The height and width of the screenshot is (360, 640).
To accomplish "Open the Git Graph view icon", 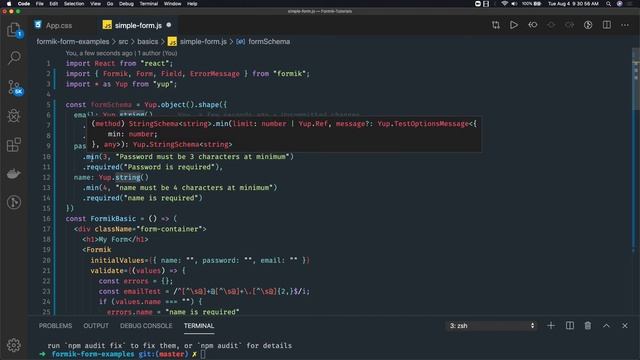I will tap(14, 202).
